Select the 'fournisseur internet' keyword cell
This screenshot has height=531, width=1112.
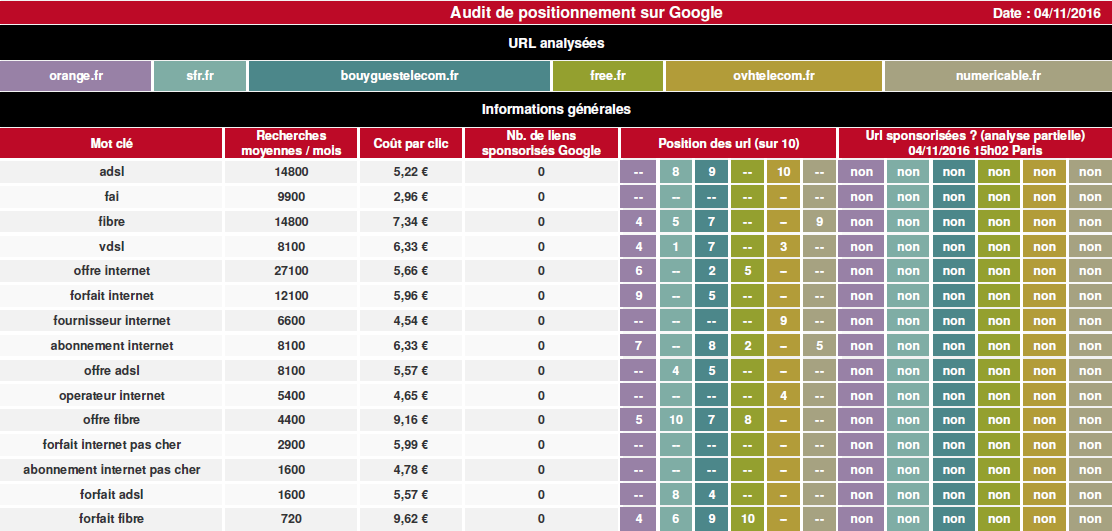[x=111, y=320]
